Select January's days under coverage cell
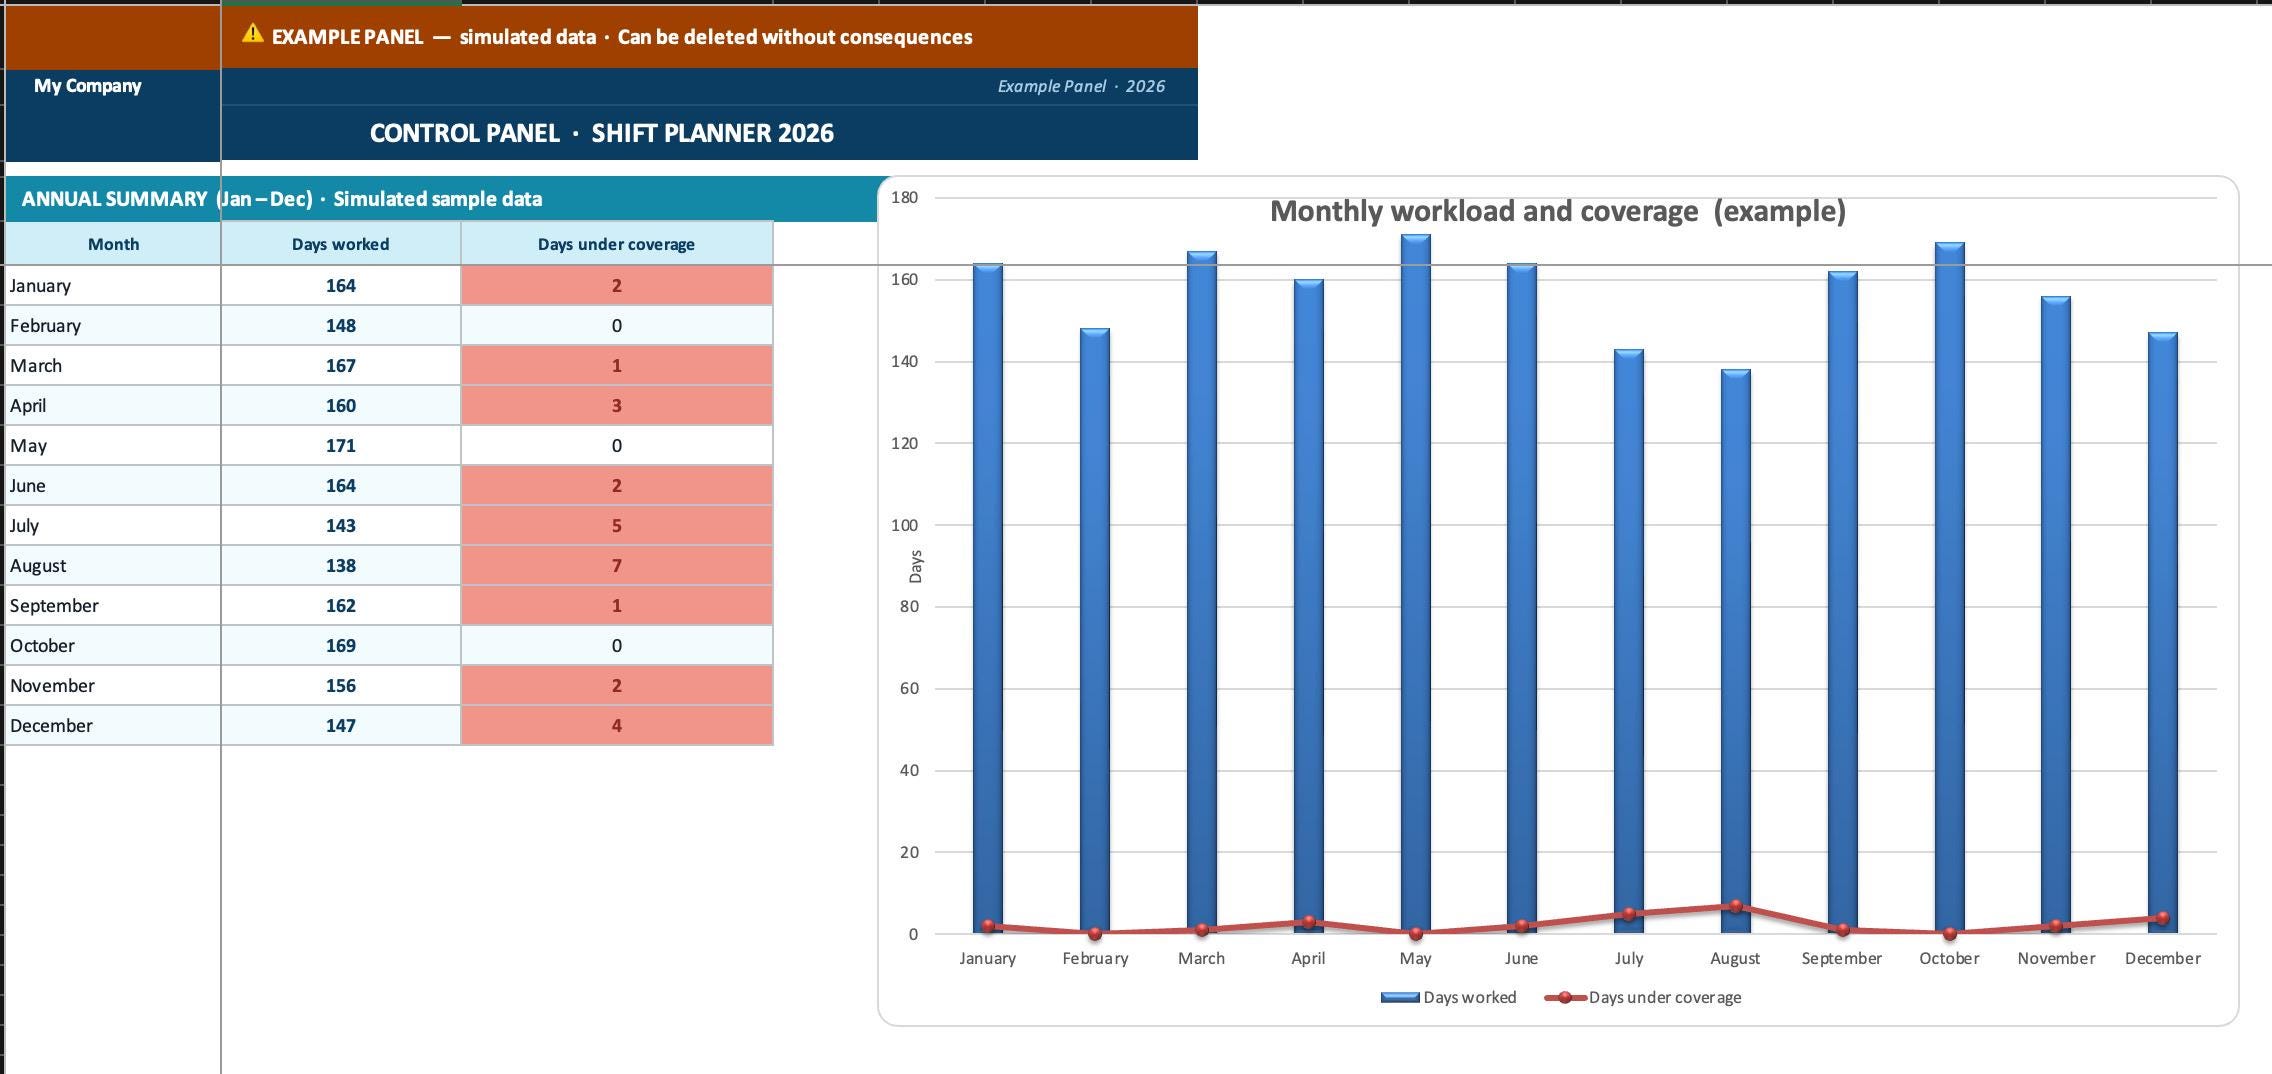Screen dimensions: 2272x1074 click(617, 286)
